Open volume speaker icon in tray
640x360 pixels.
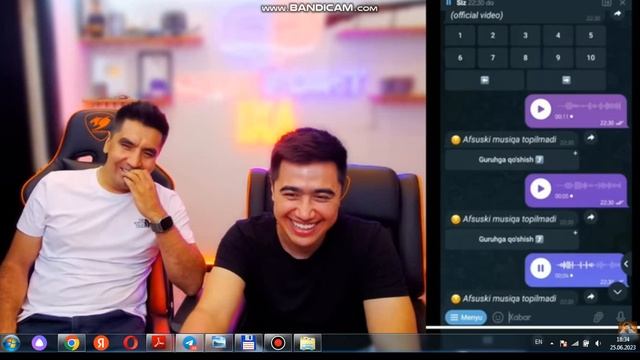(x=598, y=344)
